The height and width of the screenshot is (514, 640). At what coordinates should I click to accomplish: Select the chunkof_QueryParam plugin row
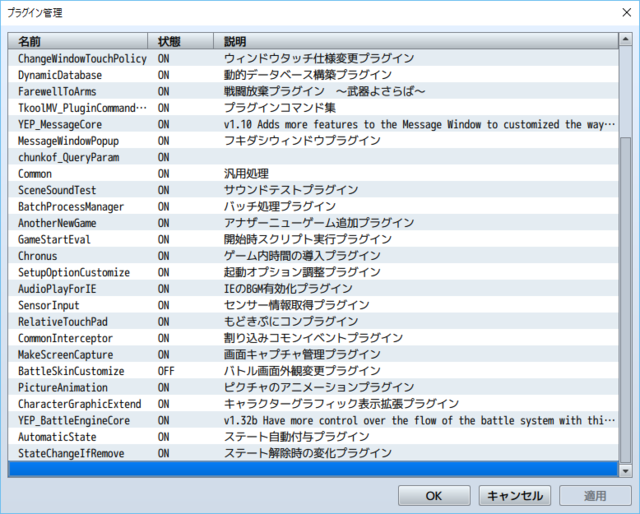pos(313,157)
